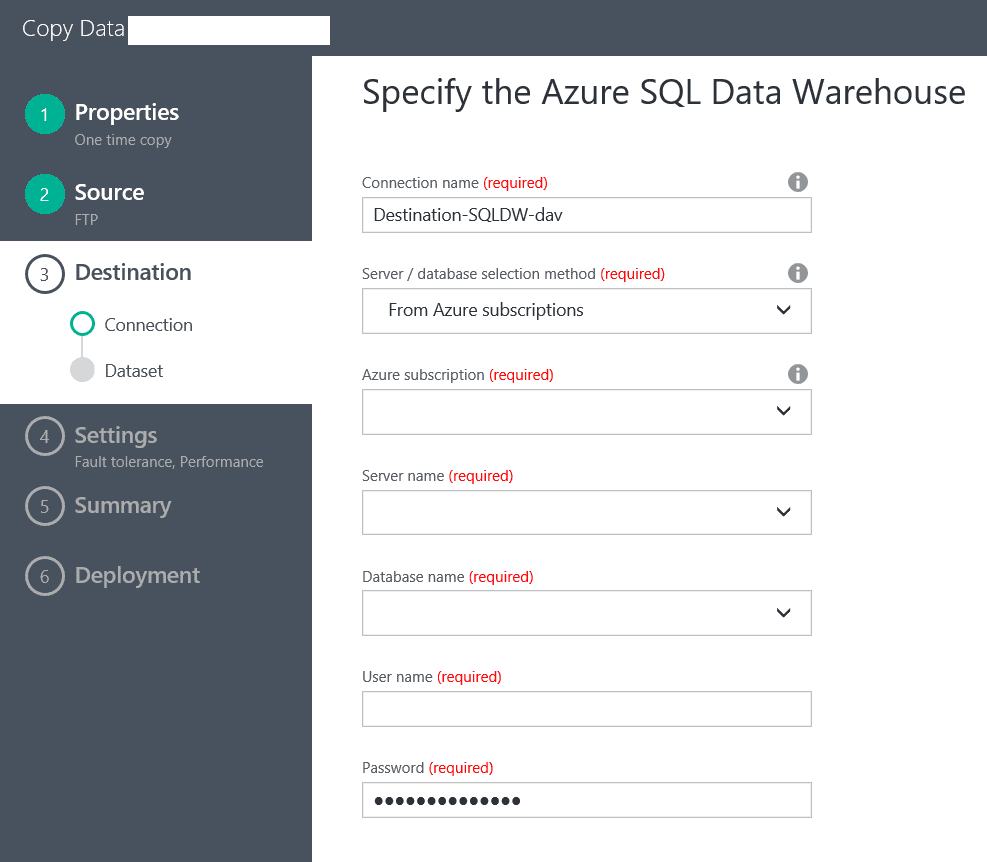Select the step 2 Source circle icon
987x862 pixels.
tap(45, 194)
